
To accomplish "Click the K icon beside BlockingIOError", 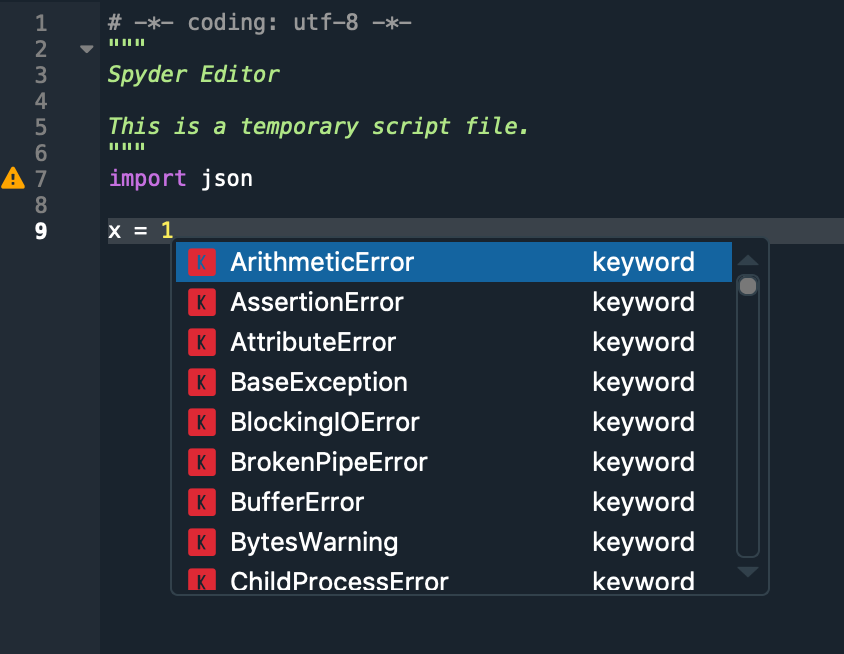I will coord(202,421).
